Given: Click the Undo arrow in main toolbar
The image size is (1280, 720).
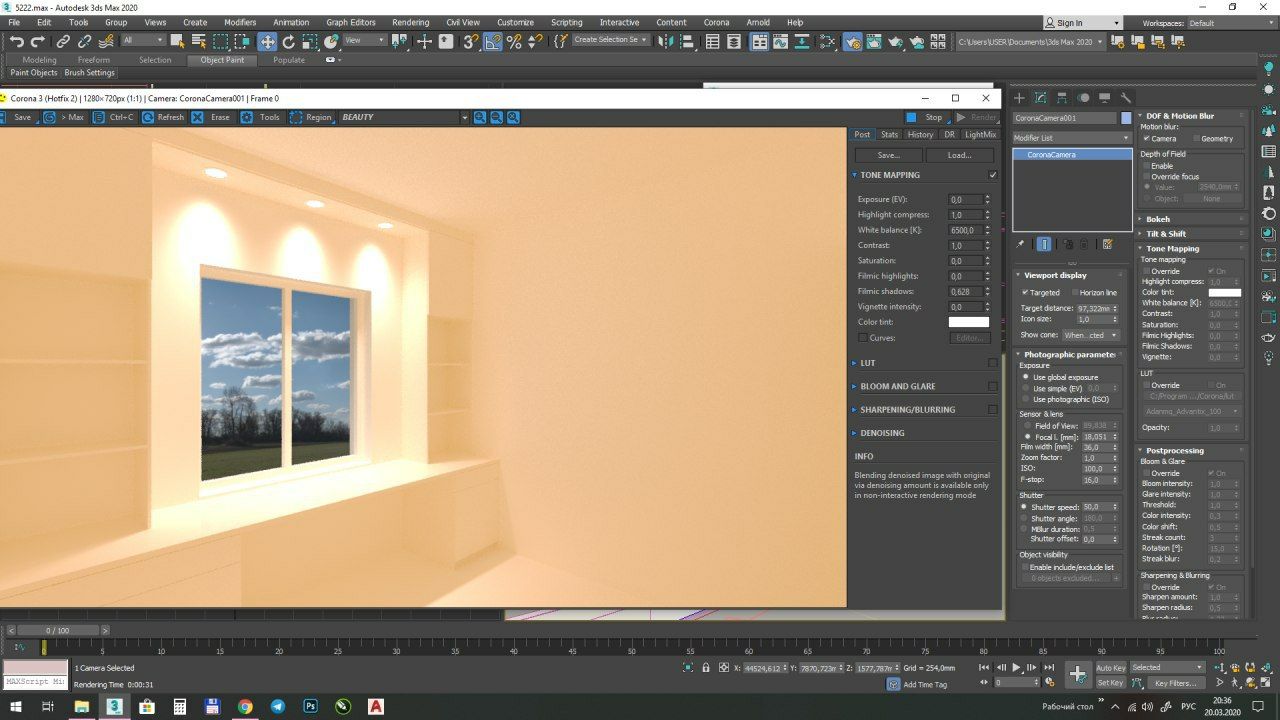Looking at the screenshot, I should coord(16,41).
